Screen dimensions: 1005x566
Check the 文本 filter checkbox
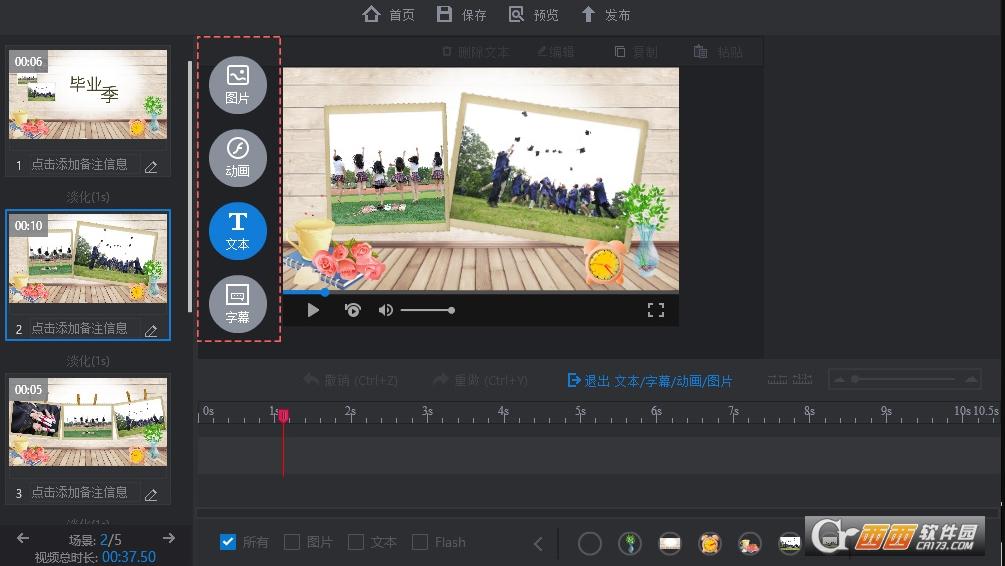pos(356,542)
